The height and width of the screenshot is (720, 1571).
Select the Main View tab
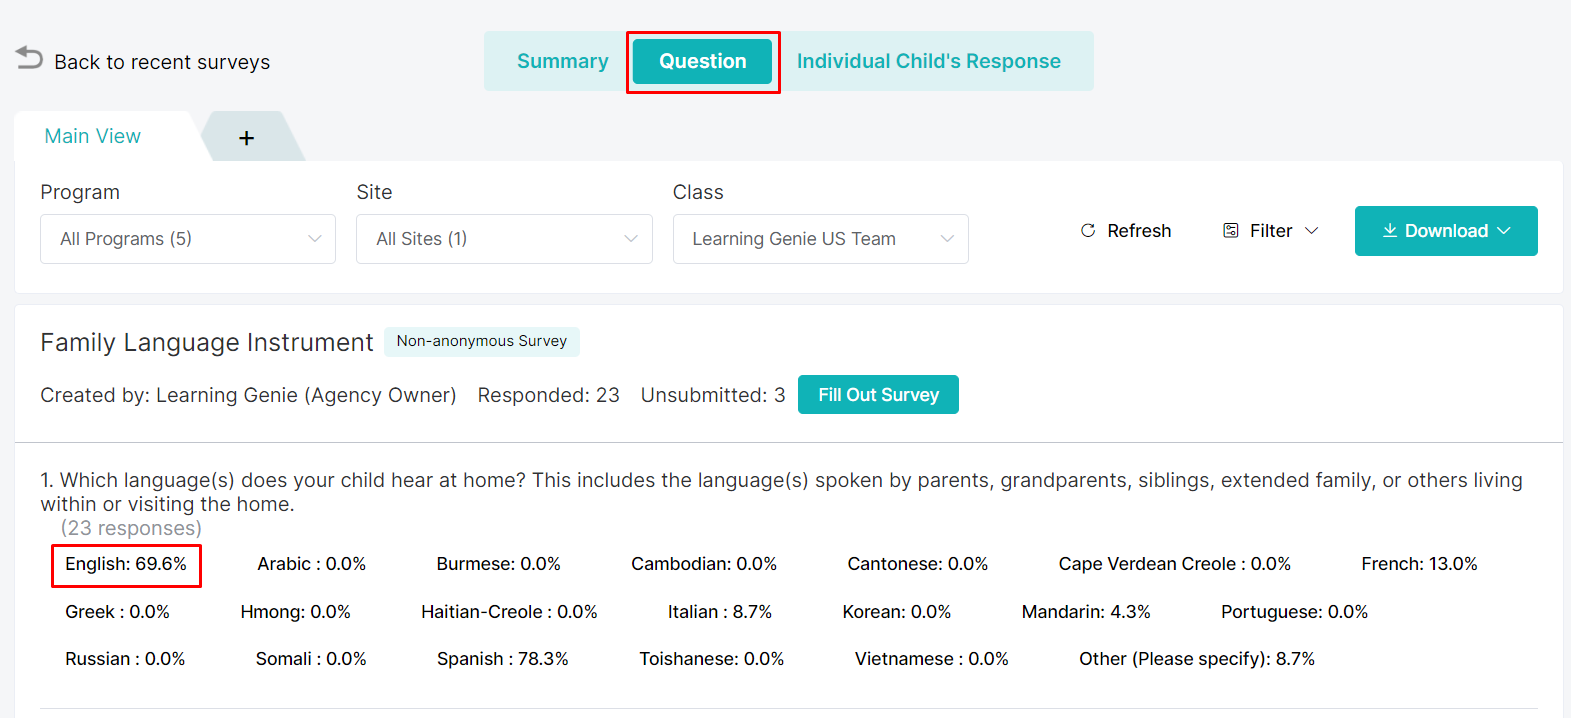(93, 136)
